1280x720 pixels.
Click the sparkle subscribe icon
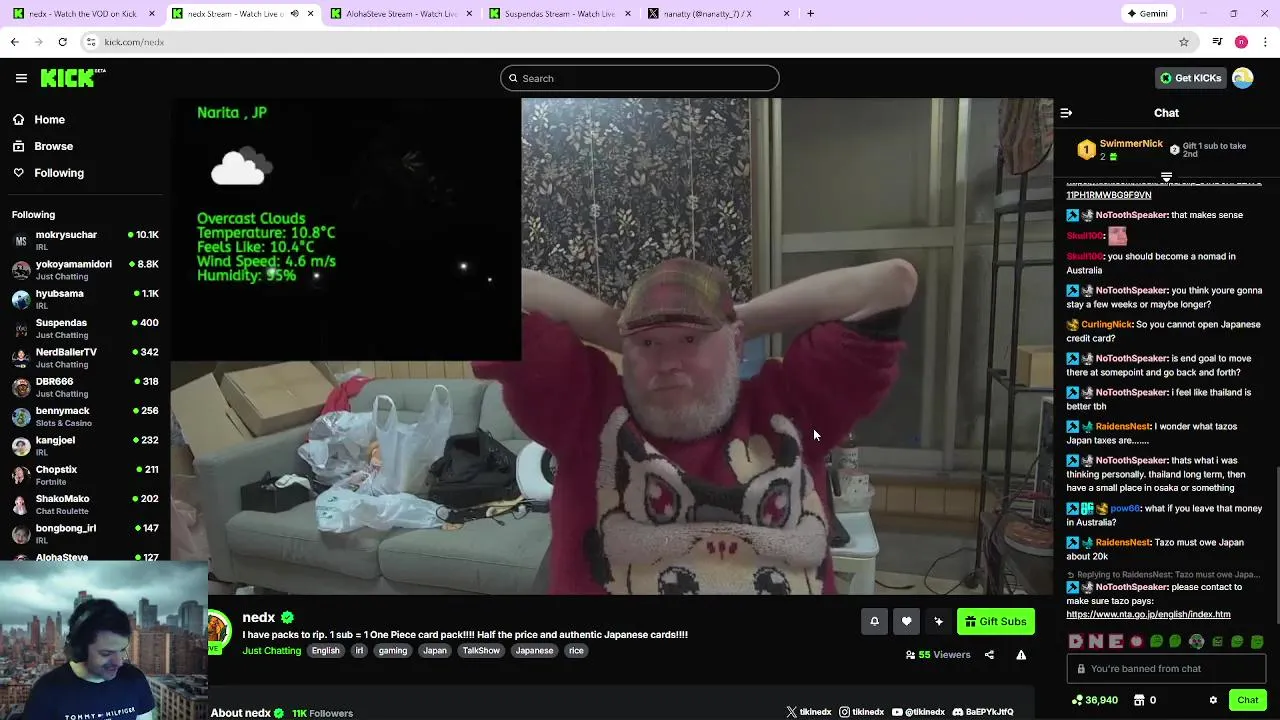pyautogui.click(x=938, y=621)
